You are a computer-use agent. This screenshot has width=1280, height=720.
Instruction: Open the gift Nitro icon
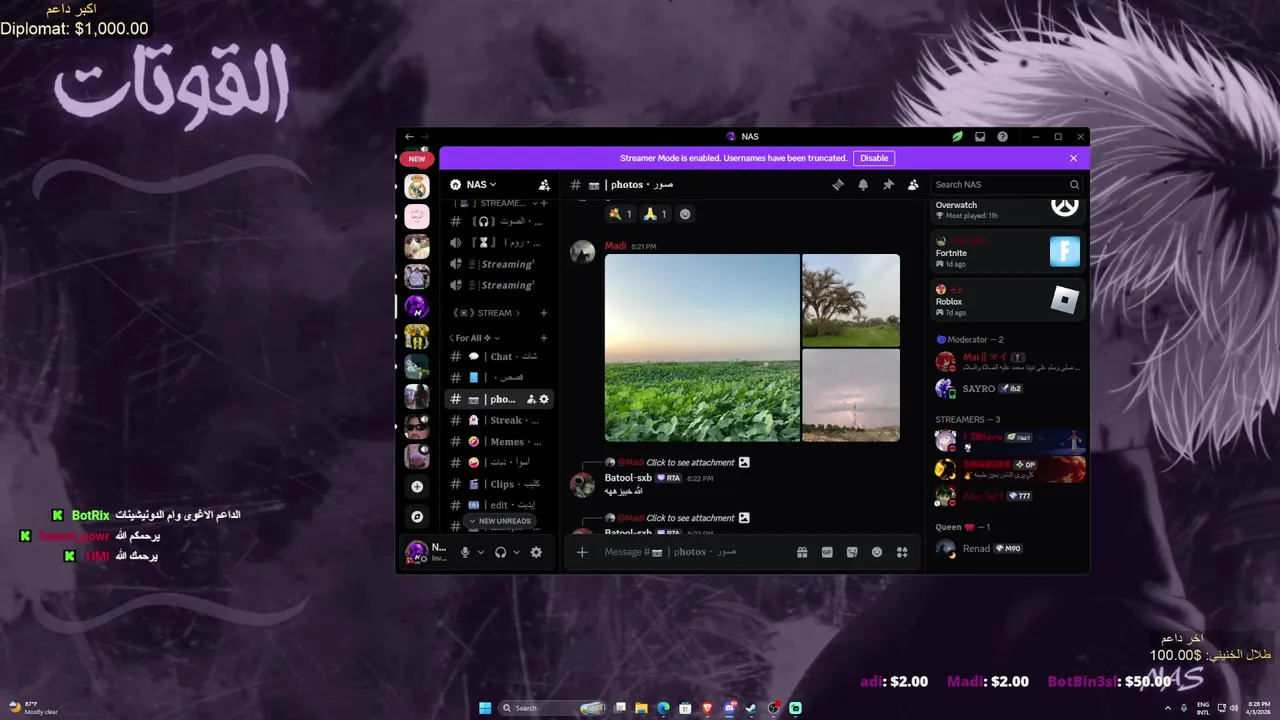click(802, 552)
